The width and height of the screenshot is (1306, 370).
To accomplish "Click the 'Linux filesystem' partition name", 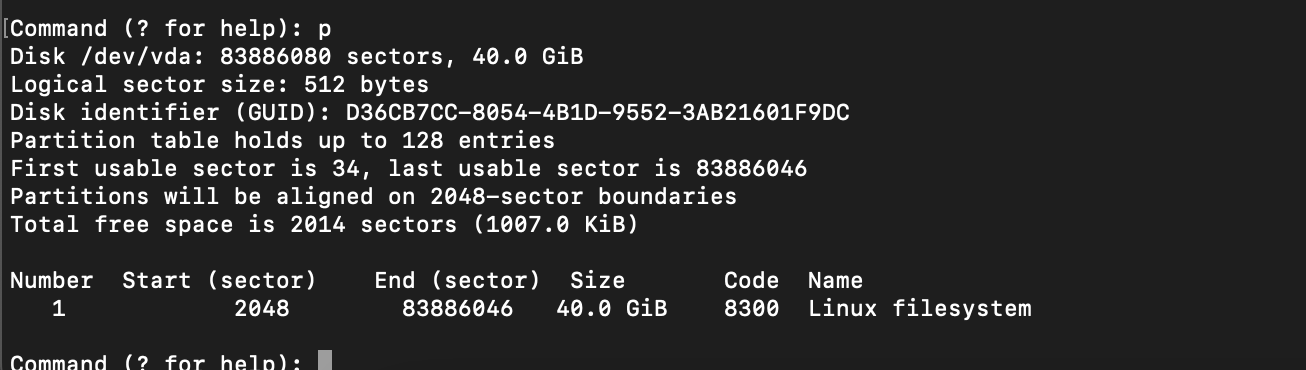I will (x=919, y=308).
